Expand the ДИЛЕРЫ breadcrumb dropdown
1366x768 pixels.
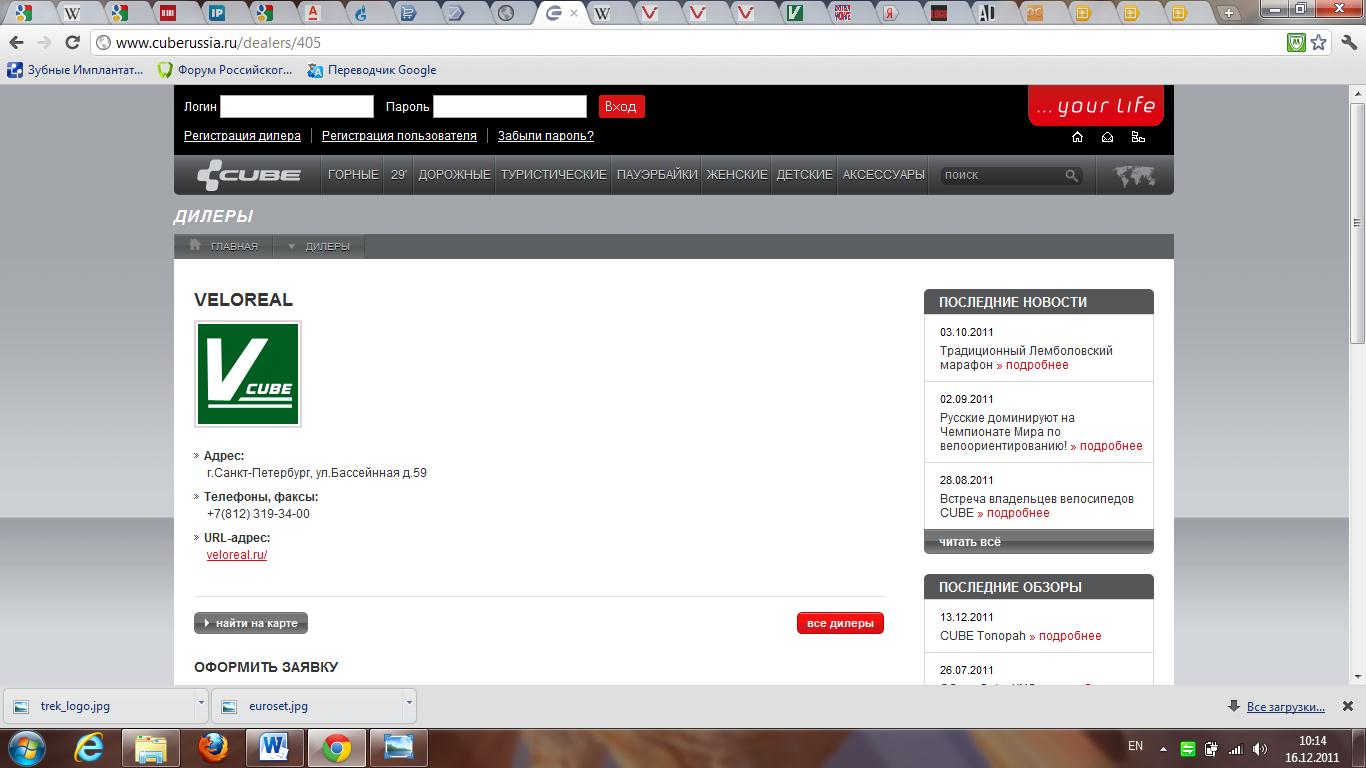[291, 247]
